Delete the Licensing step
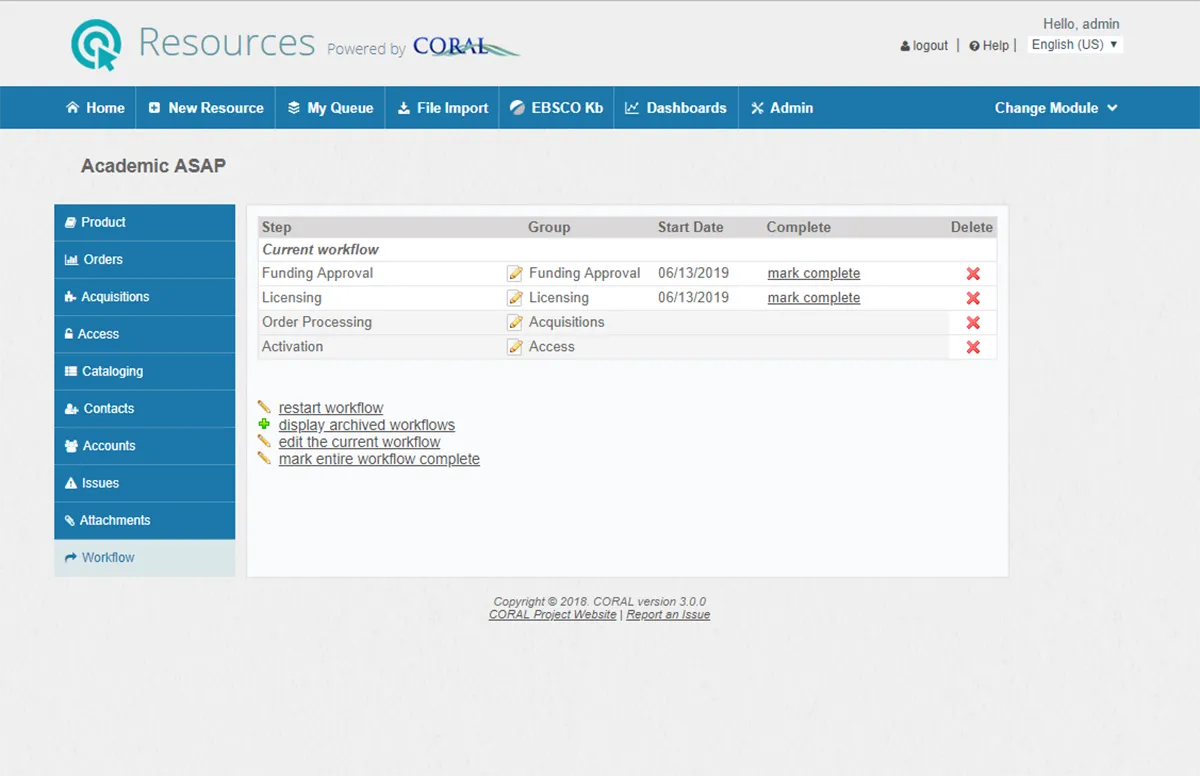 click(973, 298)
